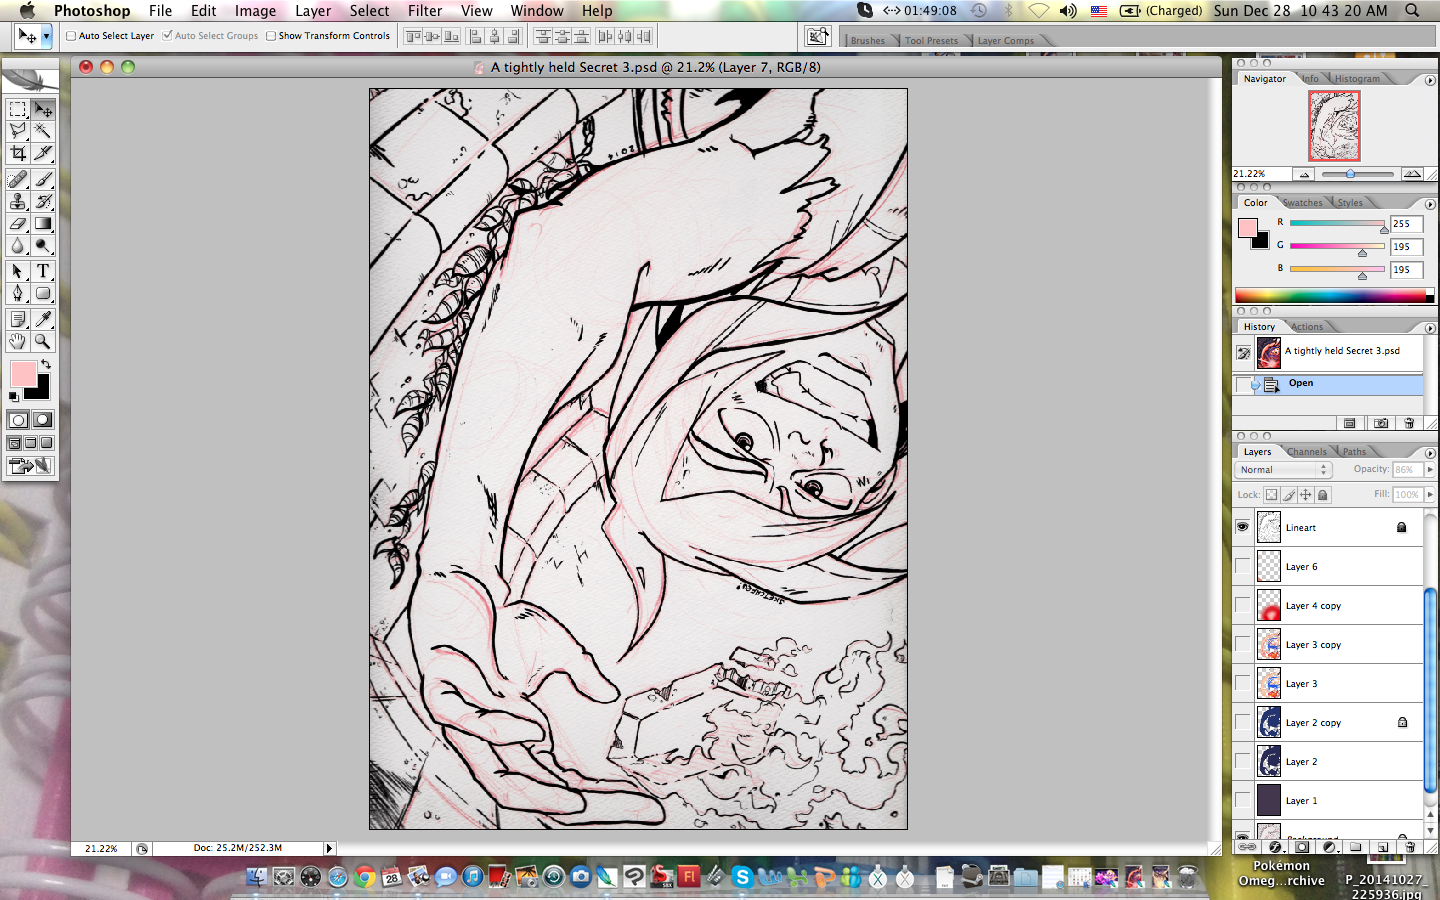Viewport: 1440px width, 900px height.
Task: Select the Clone Stamp tool
Action: click(x=18, y=201)
